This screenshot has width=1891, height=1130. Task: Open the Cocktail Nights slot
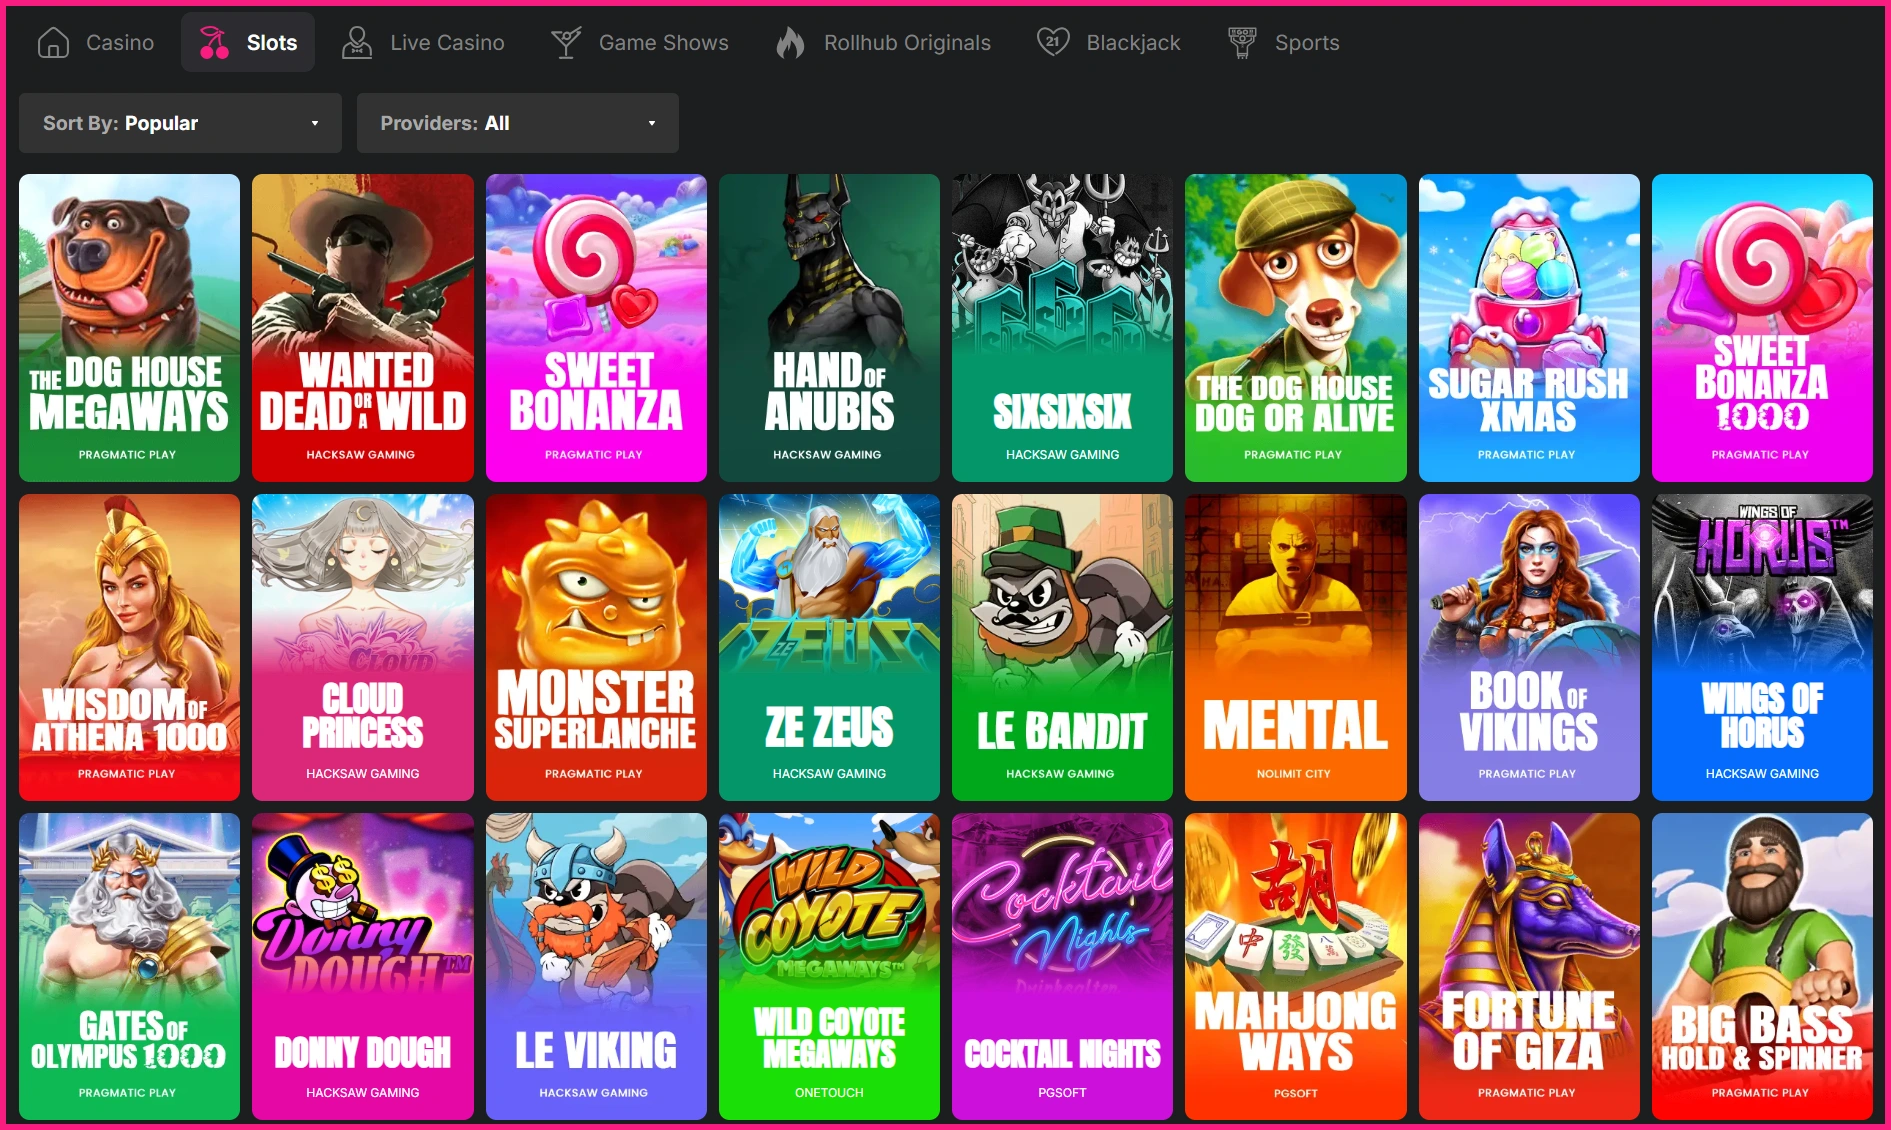(1062, 966)
